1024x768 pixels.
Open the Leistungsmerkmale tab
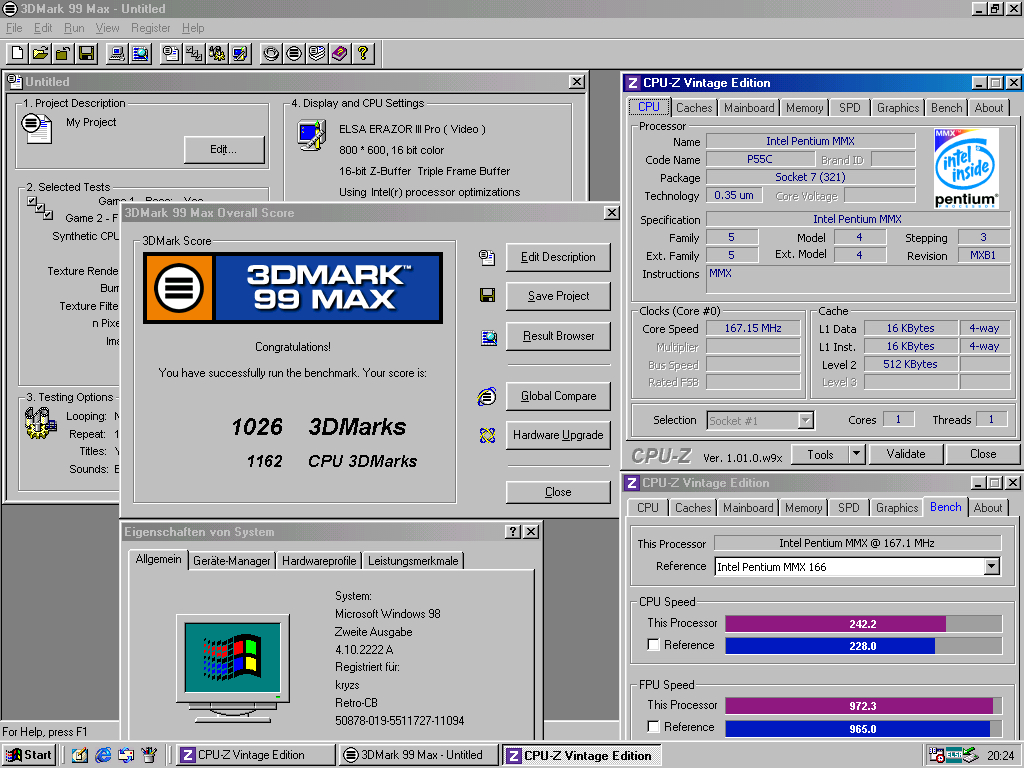coord(413,561)
